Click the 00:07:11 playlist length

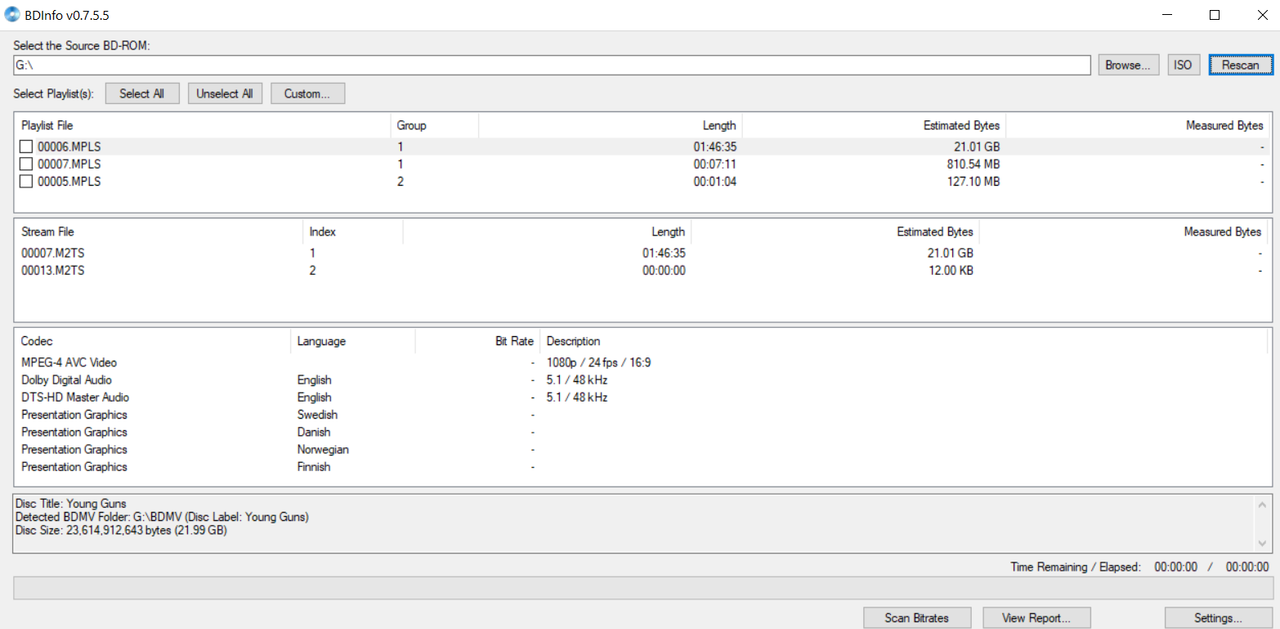tap(715, 164)
